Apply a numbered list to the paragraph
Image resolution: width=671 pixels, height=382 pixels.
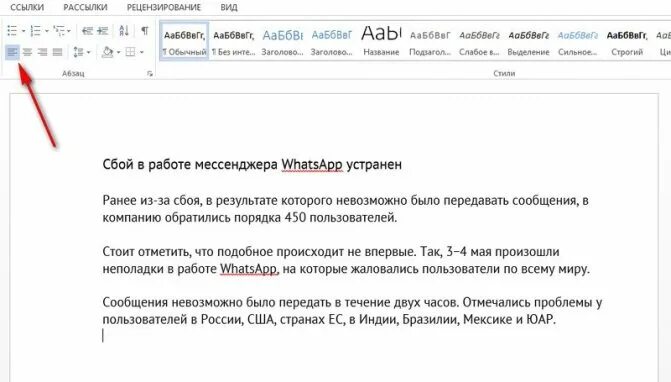point(36,31)
